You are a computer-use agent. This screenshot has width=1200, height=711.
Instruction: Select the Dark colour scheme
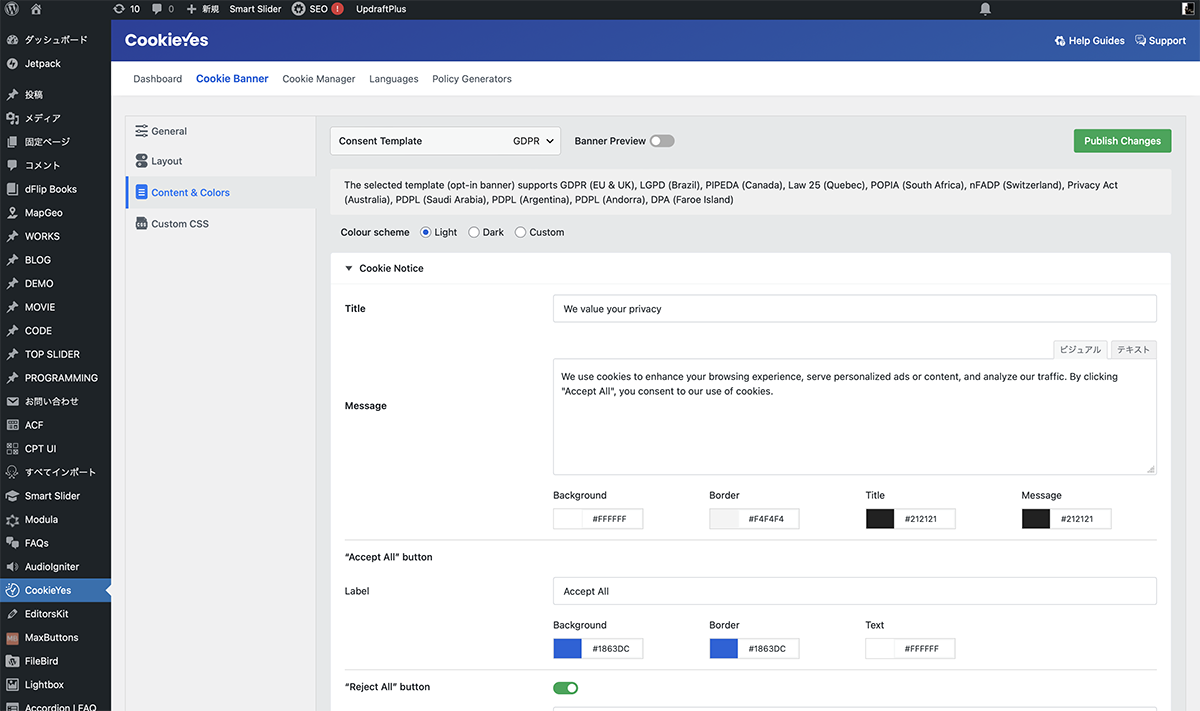click(x=474, y=232)
